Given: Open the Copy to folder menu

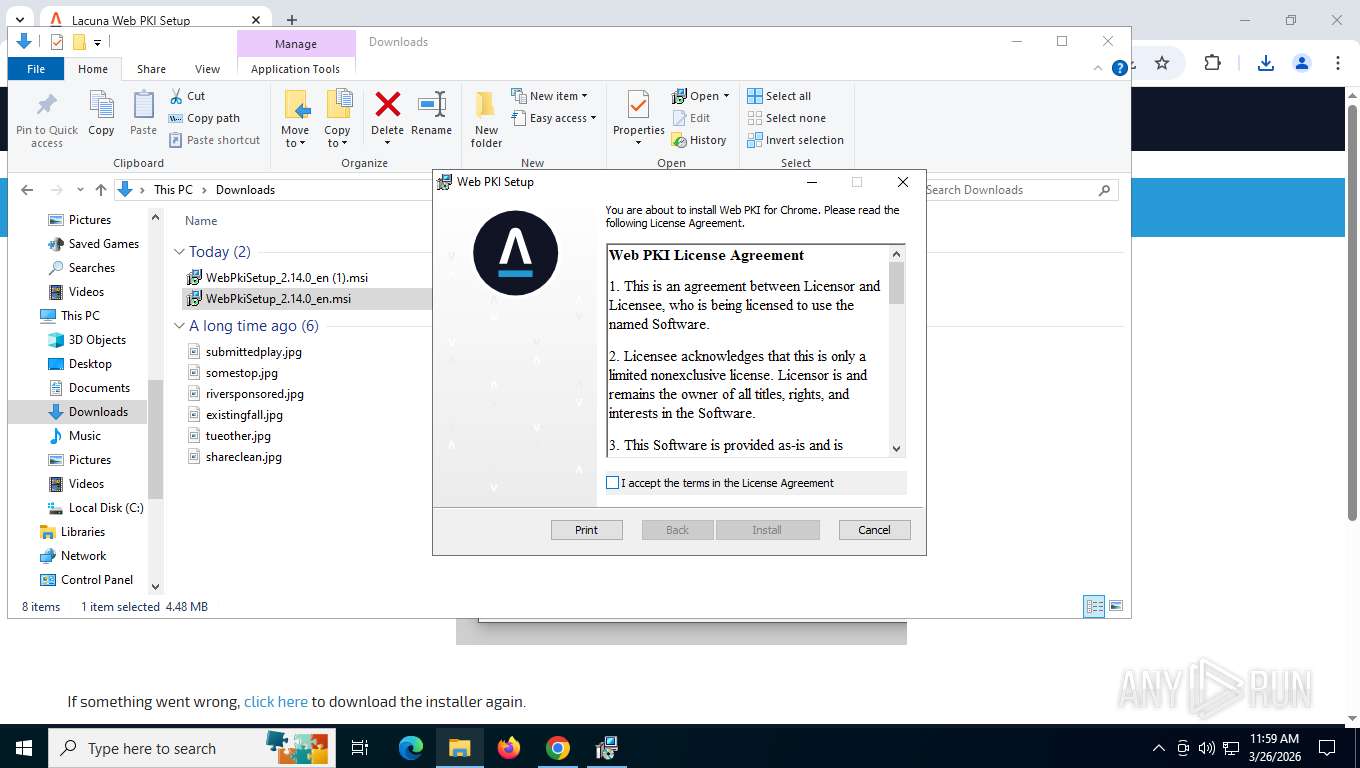Looking at the screenshot, I should click(337, 119).
